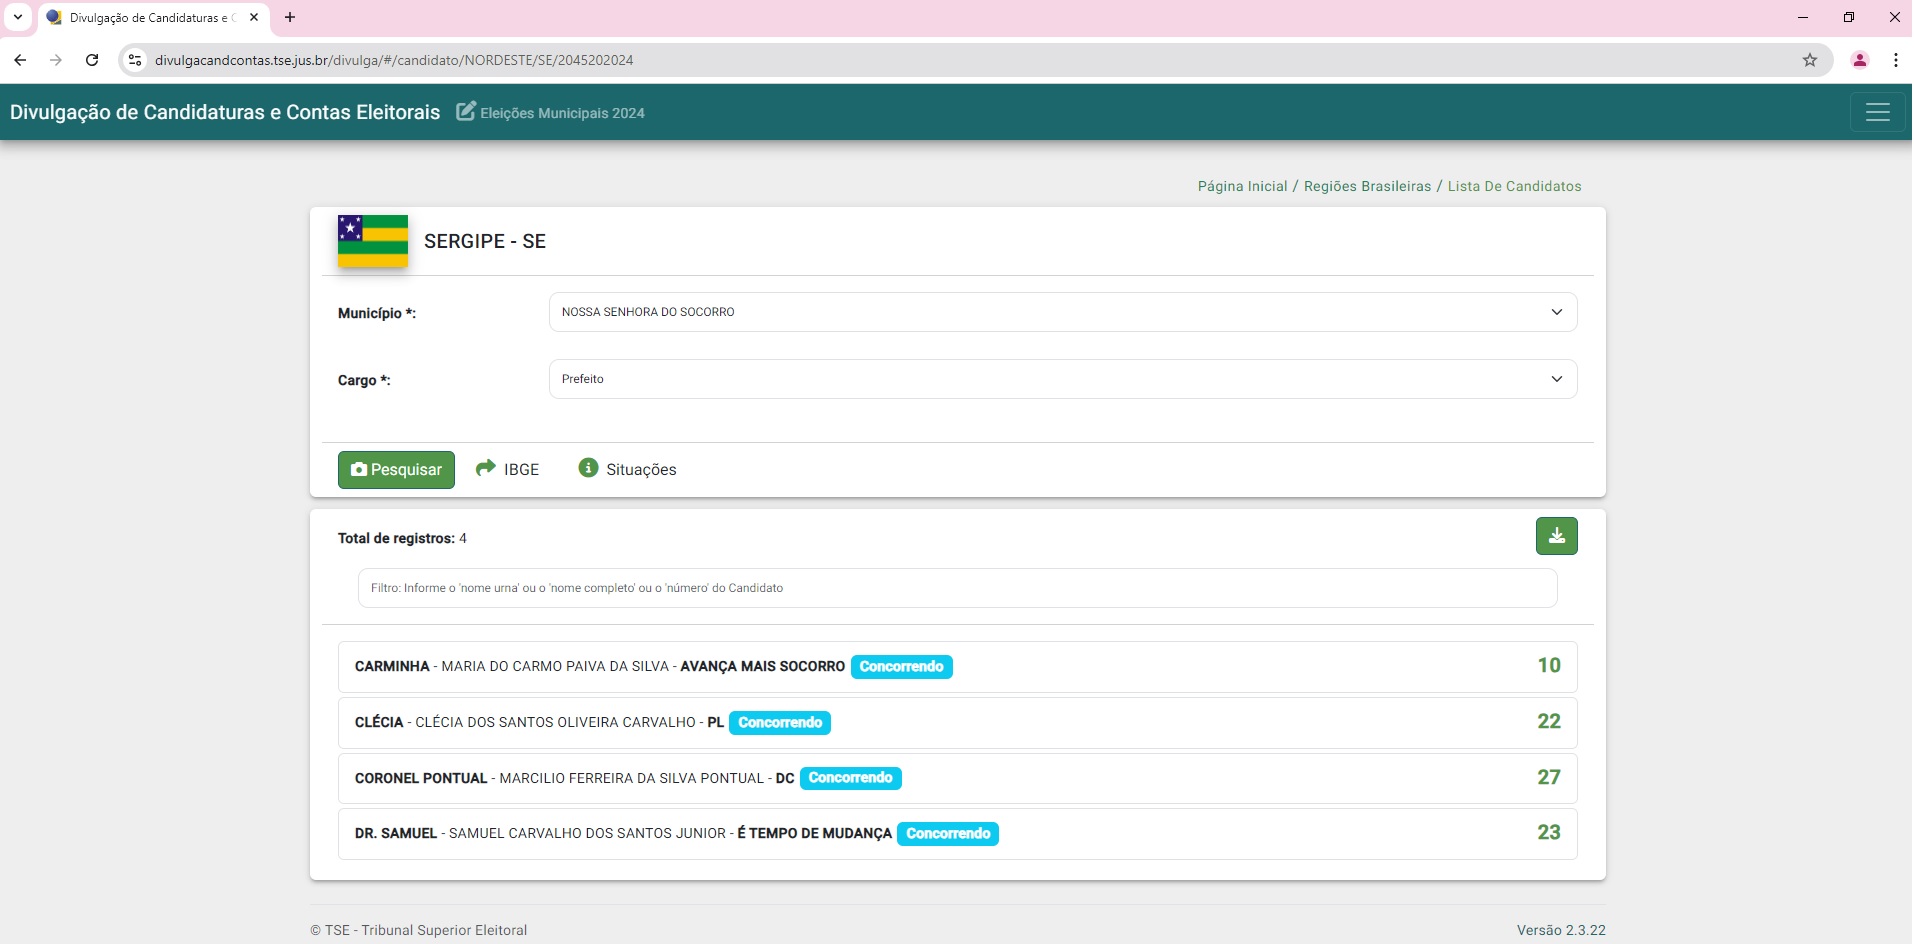Click candidate number 23

[1549, 833]
